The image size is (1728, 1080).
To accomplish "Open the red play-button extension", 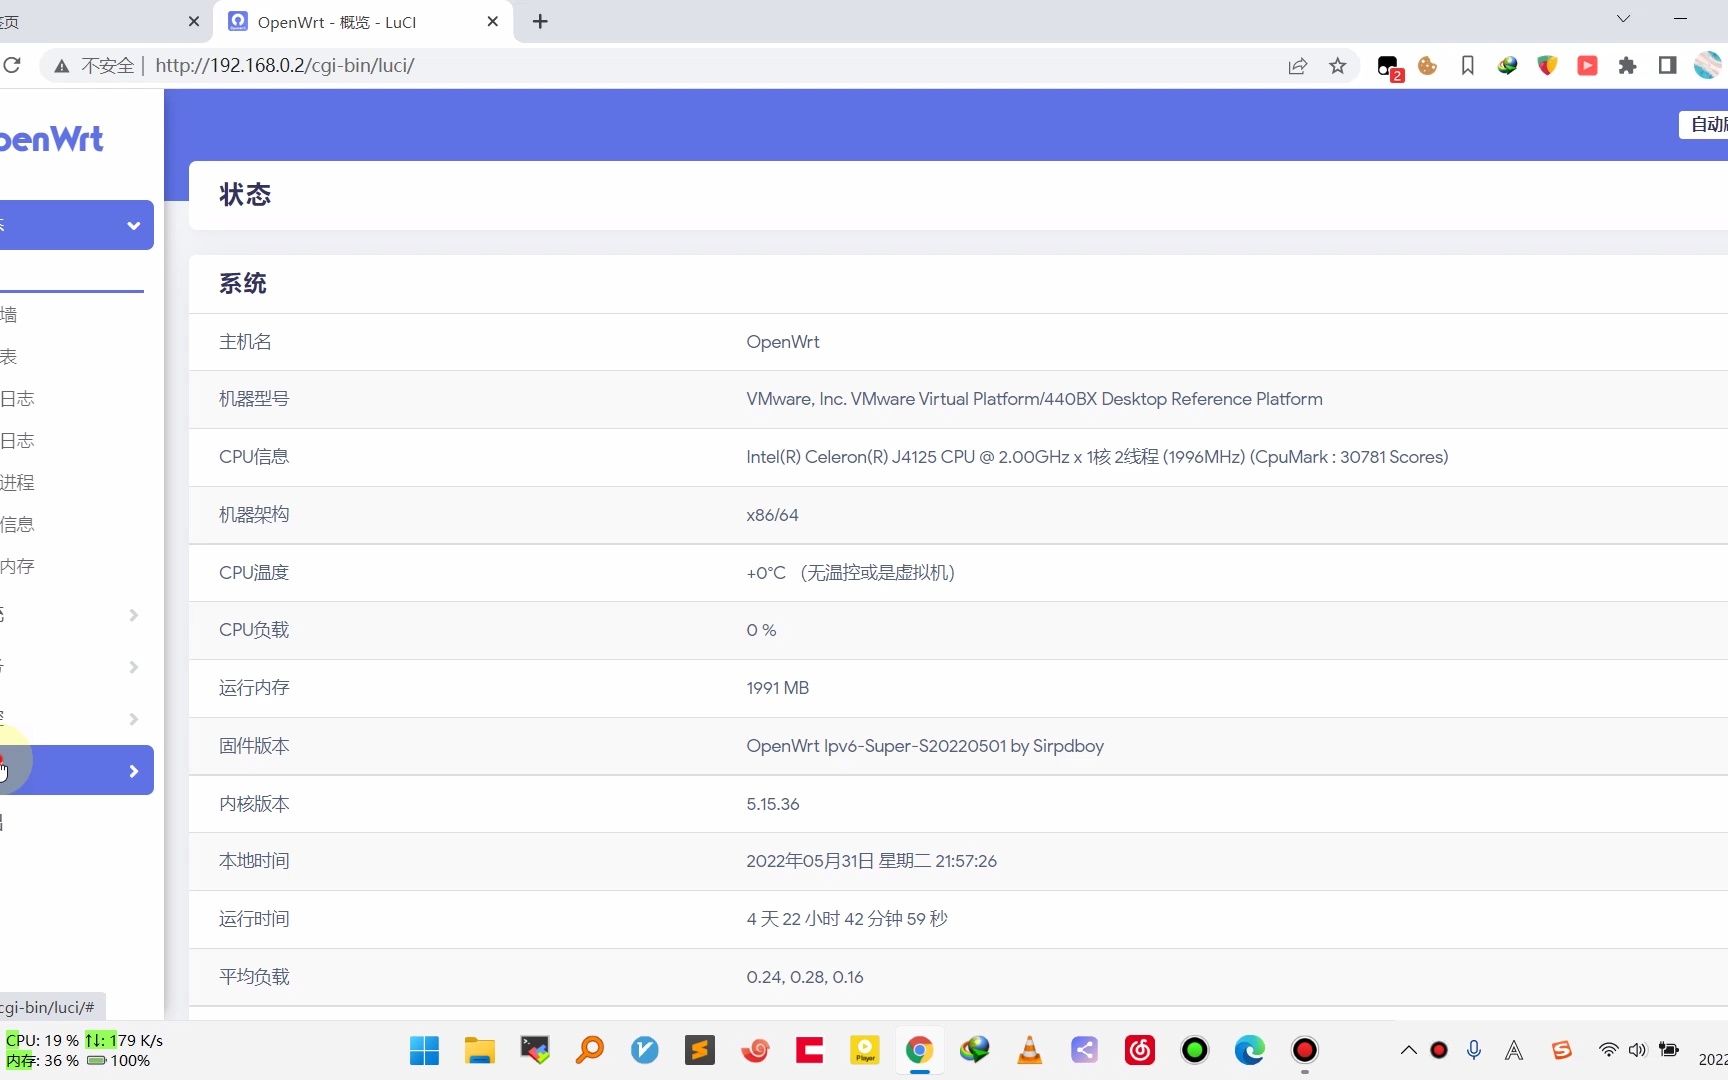I will (x=1587, y=66).
